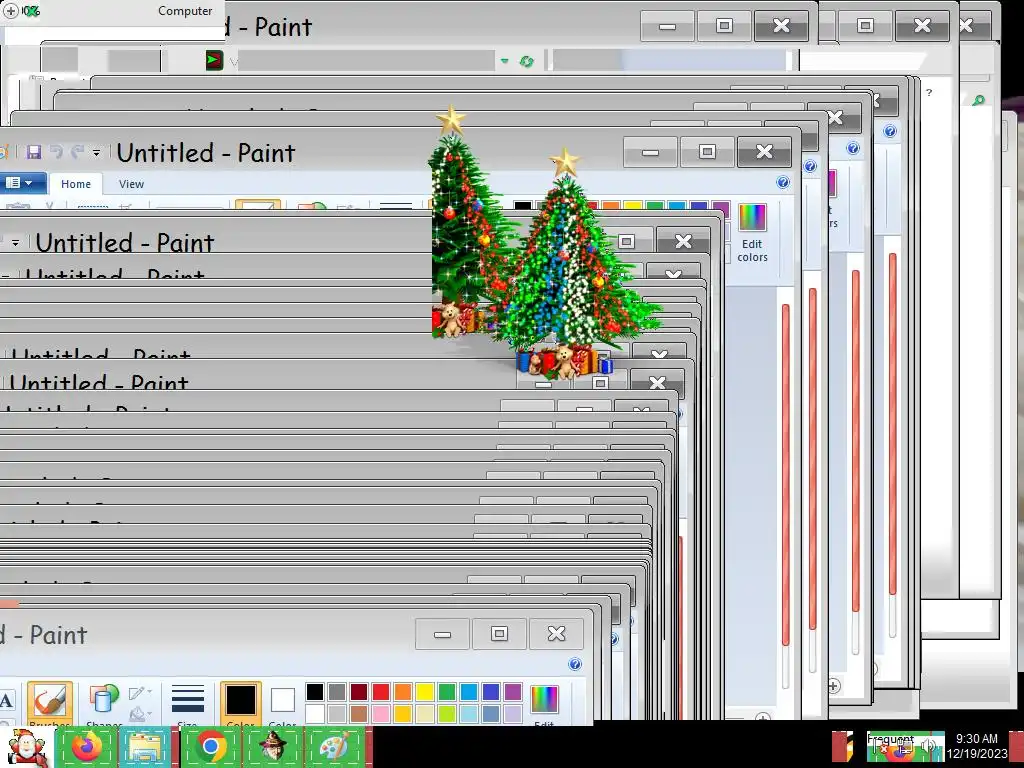Pick the yellow palette color in bottom window
This screenshot has height=768, width=1024.
424,692
